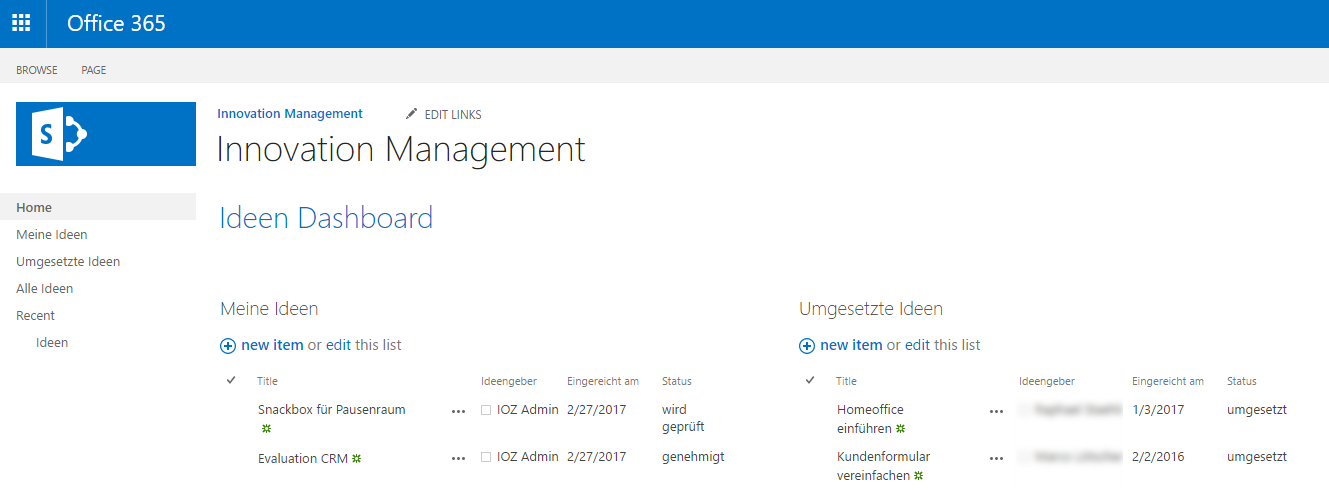Click plus icon in Meine Ideen list
This screenshot has width=1329, height=499.
(228, 346)
